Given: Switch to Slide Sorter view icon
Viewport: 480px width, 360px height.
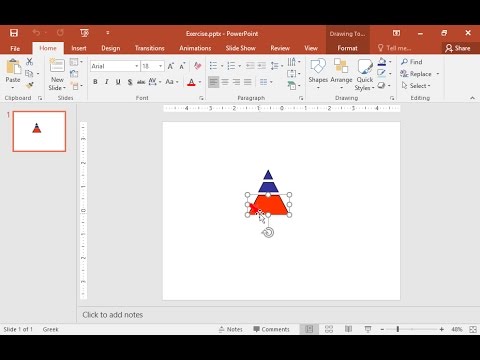Looking at the screenshot, I should 329,329.
